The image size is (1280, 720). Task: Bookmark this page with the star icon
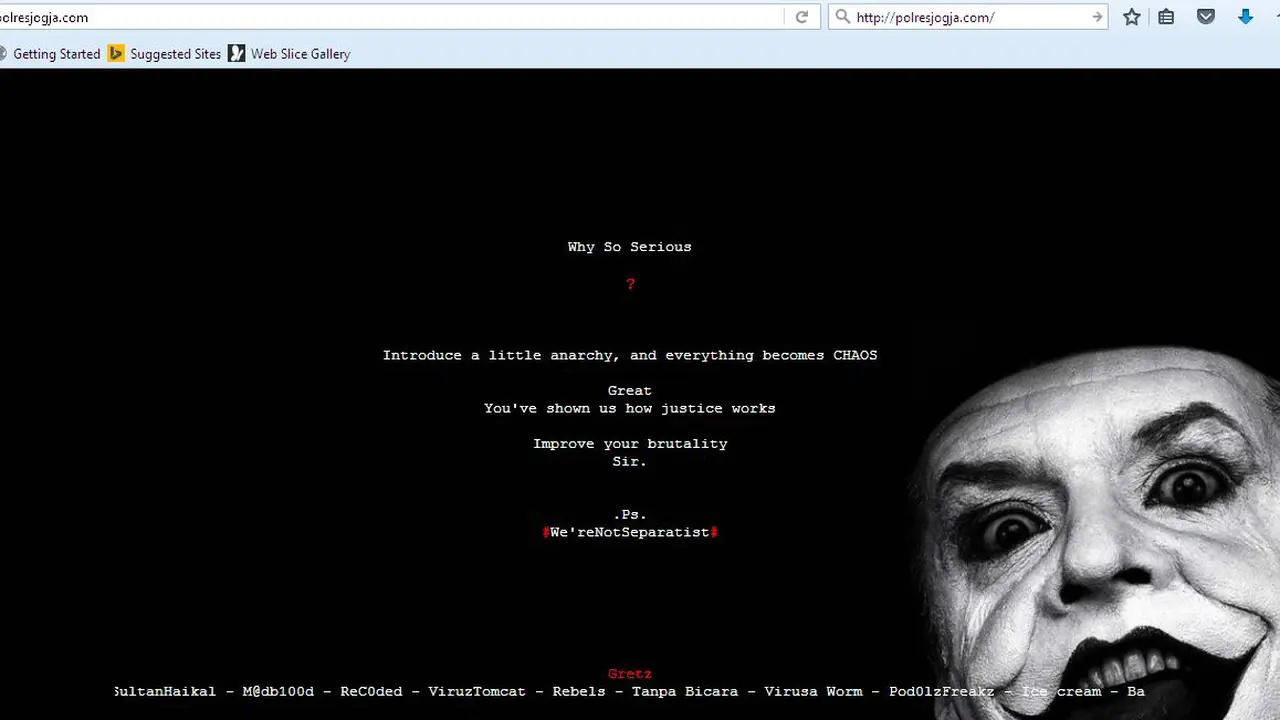(x=1131, y=17)
